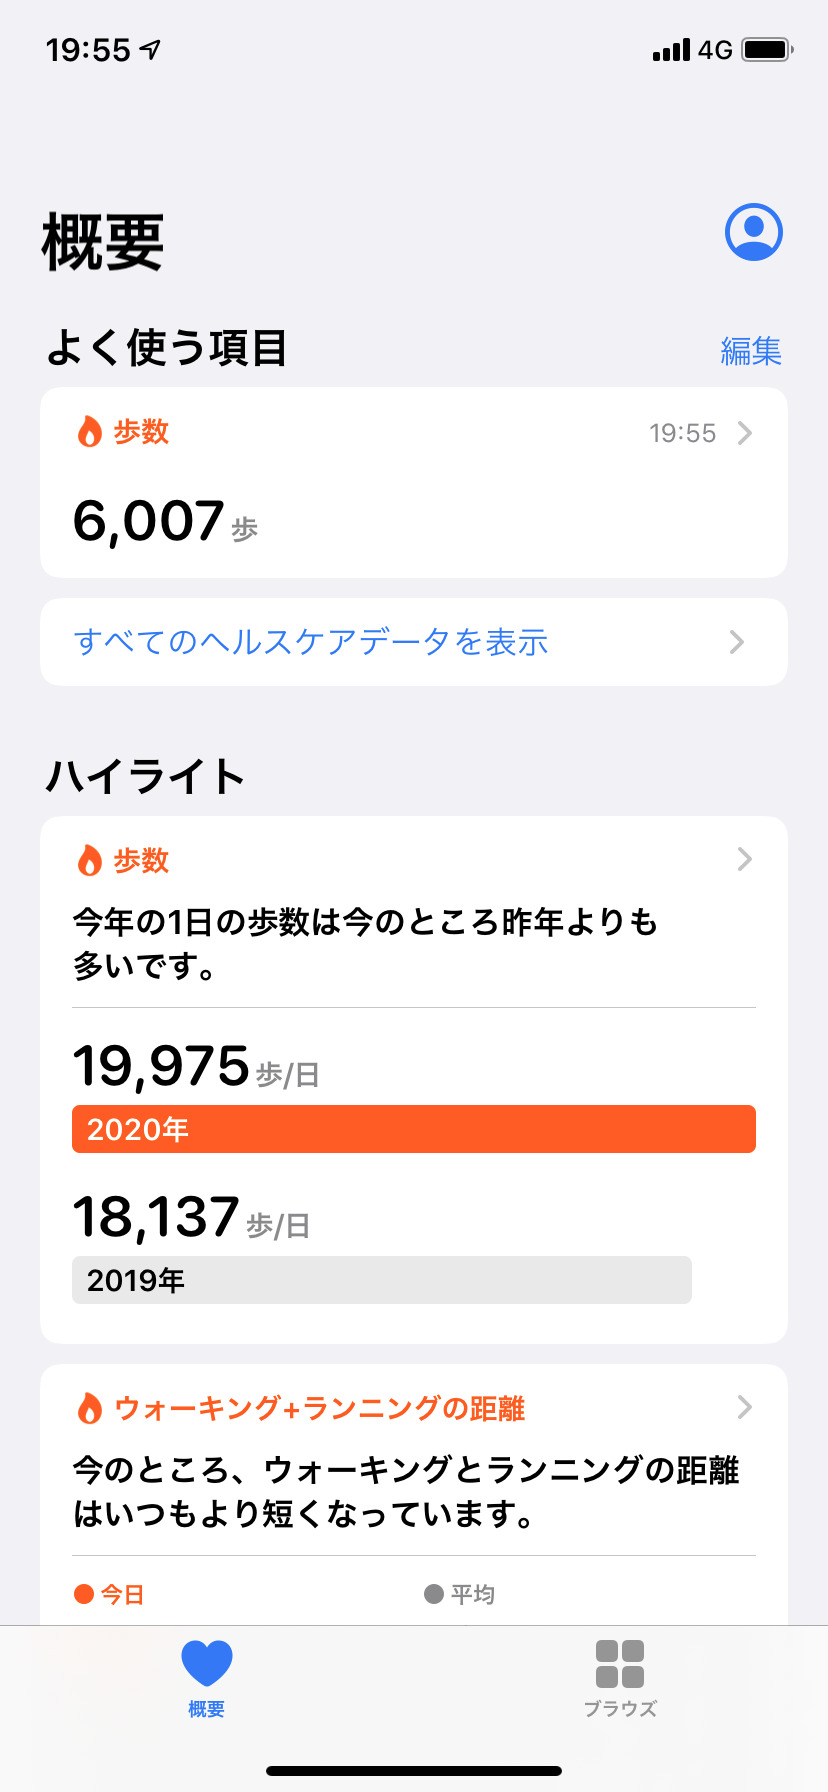The width and height of the screenshot is (828, 1792).
Task: Open chevron on ウォーキング+ランニングの距離 card
Action: 744,1407
